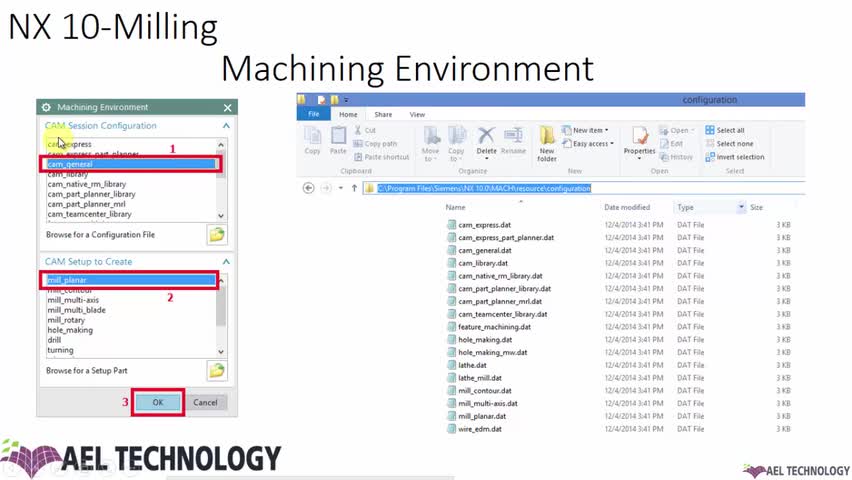The height and width of the screenshot is (480, 852).
Task: Click the Machining Environment gear icon
Action: (46, 107)
